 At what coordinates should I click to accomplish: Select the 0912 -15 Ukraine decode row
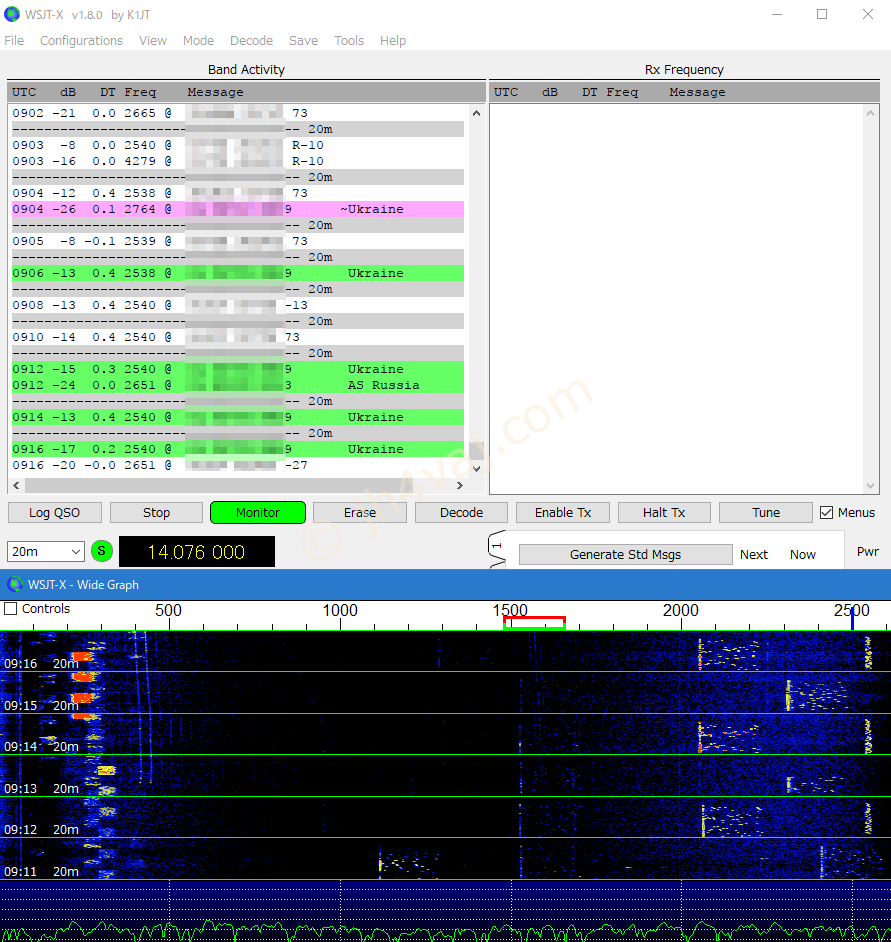238,369
